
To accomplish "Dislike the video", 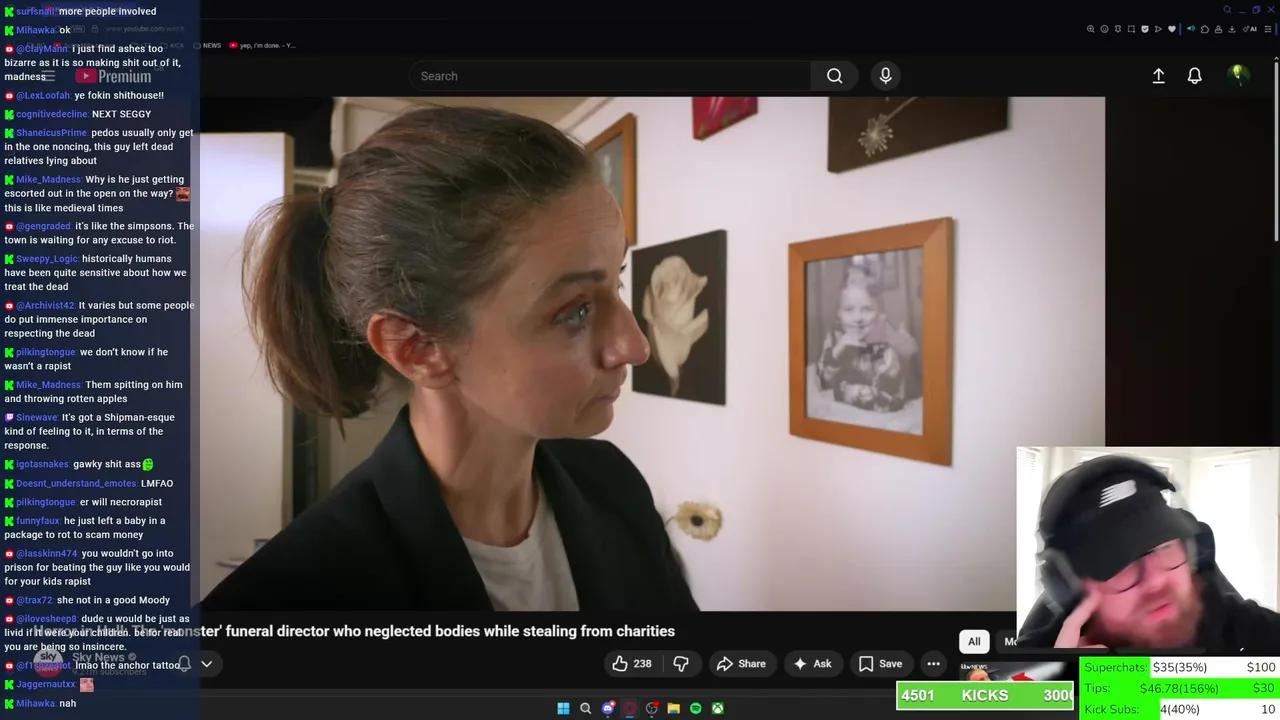I will tap(681, 663).
